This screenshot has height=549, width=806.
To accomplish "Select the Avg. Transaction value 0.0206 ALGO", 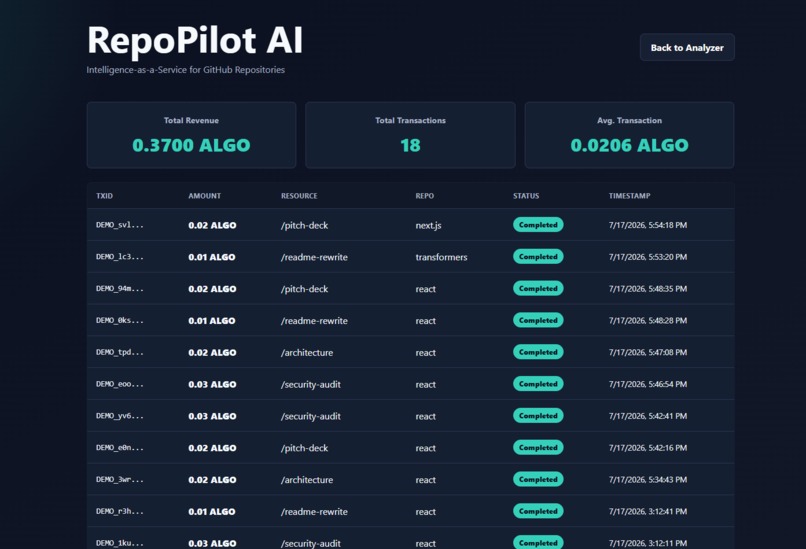I will pyautogui.click(x=629, y=145).
